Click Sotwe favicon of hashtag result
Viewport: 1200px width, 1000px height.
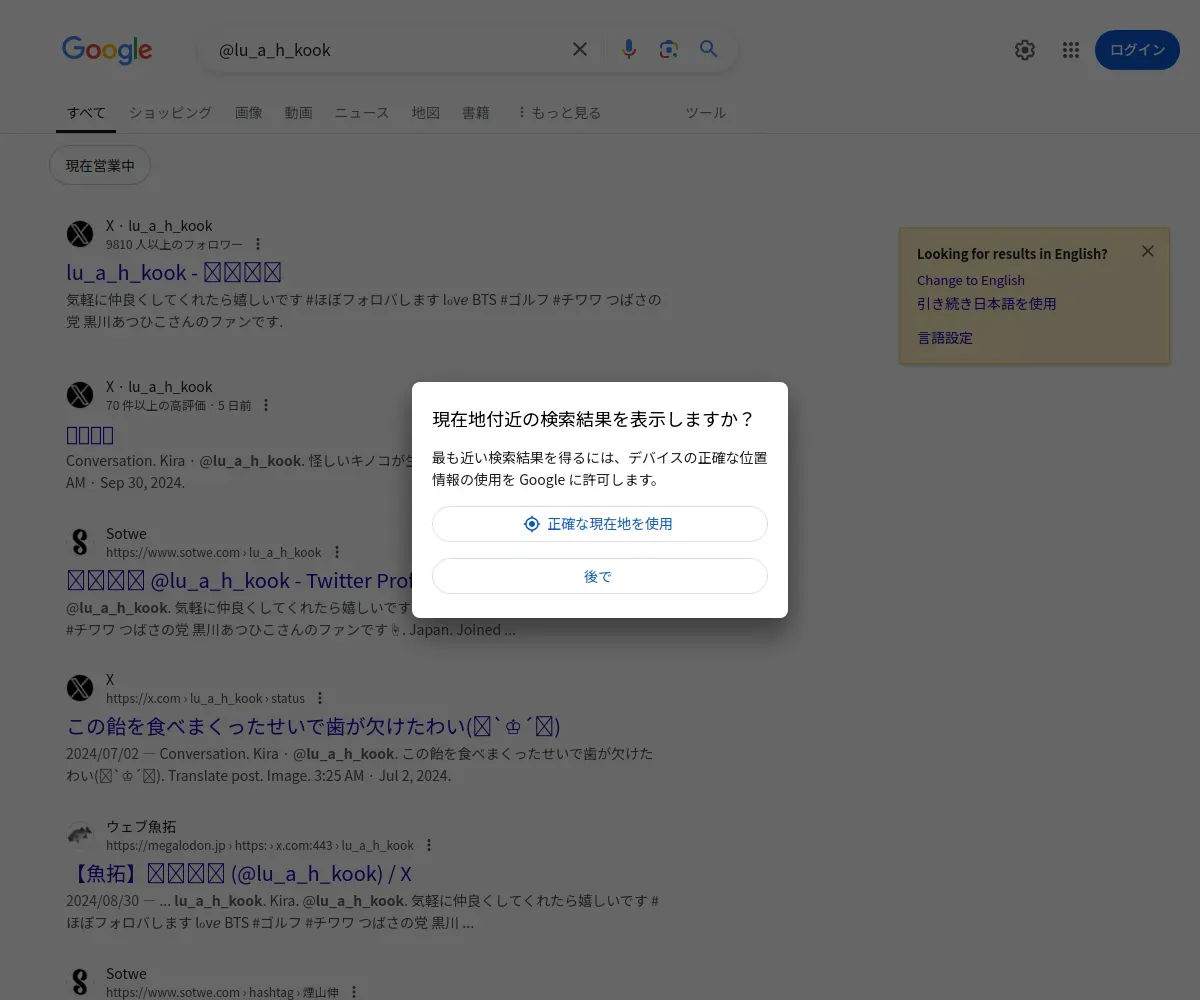pos(80,982)
